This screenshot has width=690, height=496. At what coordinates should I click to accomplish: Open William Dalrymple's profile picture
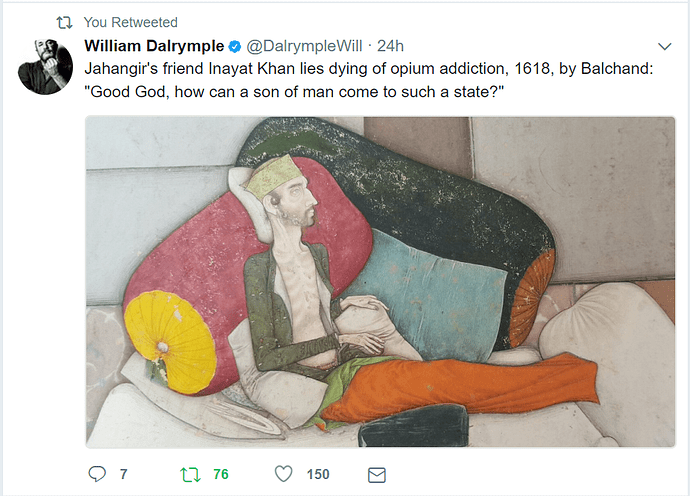point(45,66)
